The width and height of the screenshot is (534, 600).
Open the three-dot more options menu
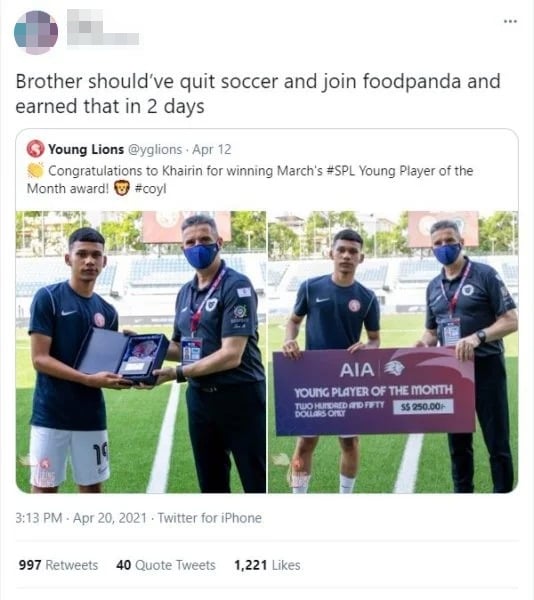click(x=510, y=21)
